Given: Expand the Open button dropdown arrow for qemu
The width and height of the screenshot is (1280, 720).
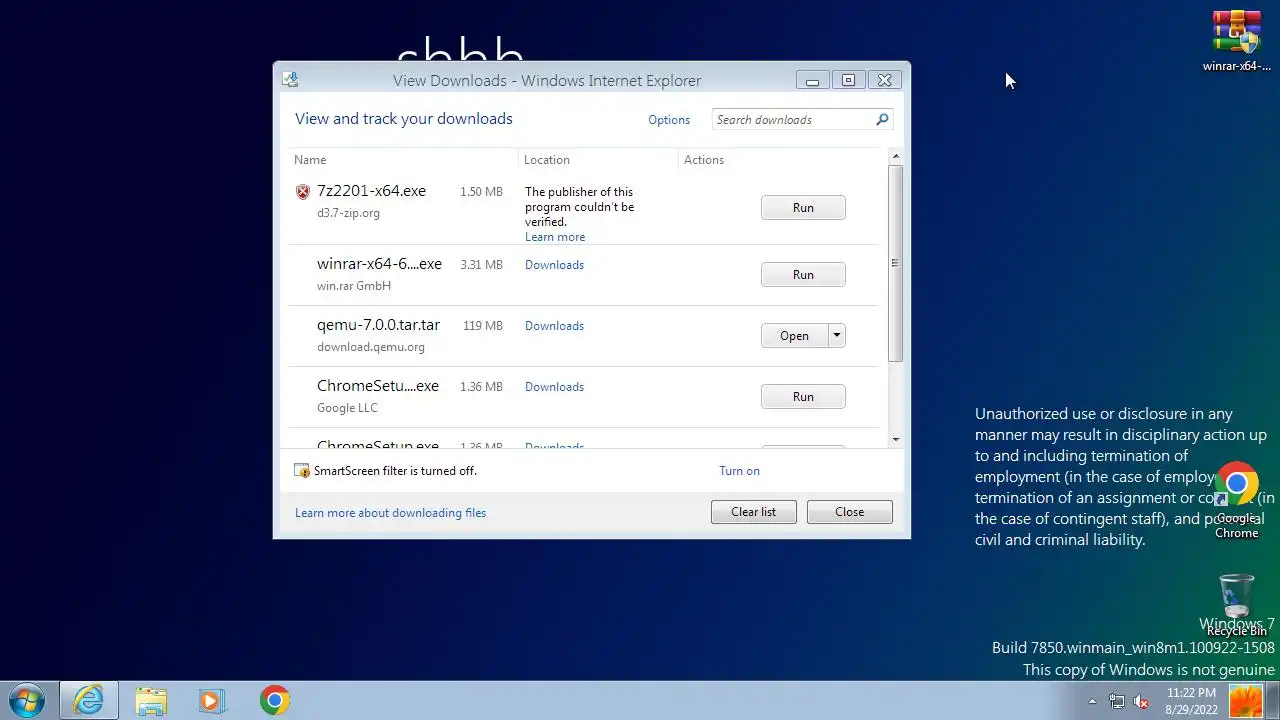Looking at the screenshot, I should pyautogui.click(x=837, y=336).
